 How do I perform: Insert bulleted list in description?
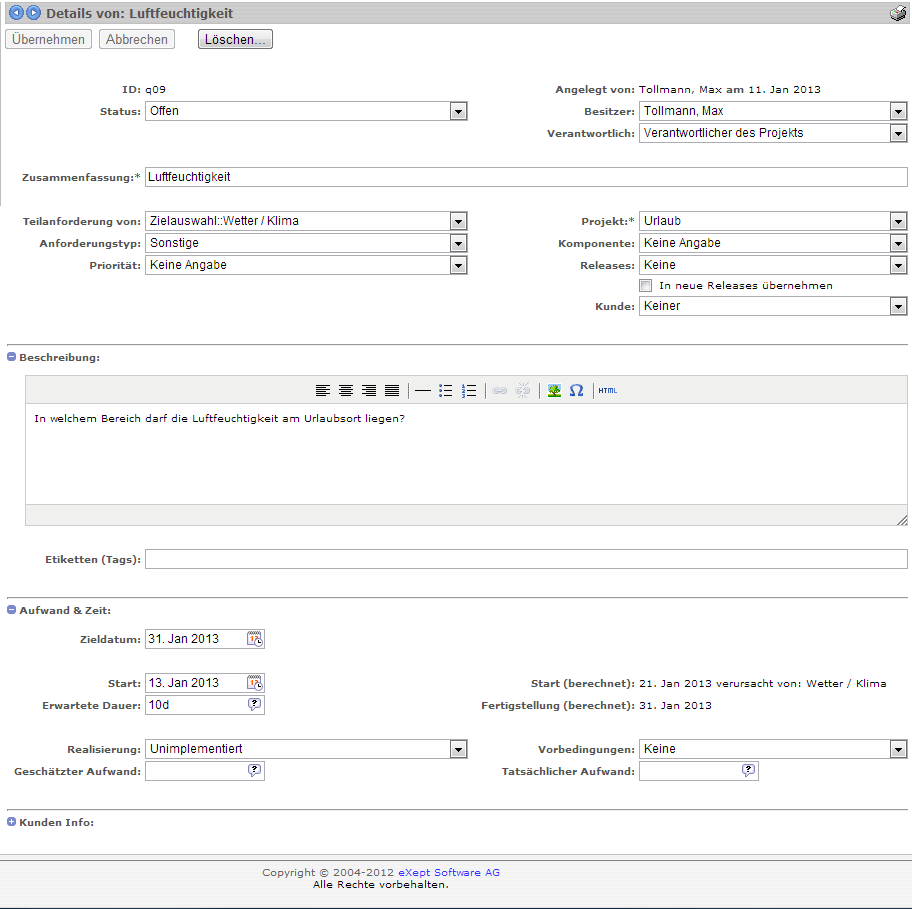446,390
